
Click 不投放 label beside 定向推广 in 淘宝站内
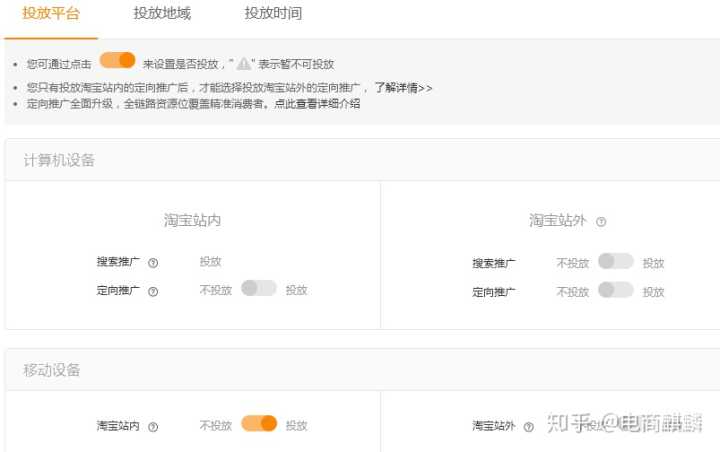215,290
